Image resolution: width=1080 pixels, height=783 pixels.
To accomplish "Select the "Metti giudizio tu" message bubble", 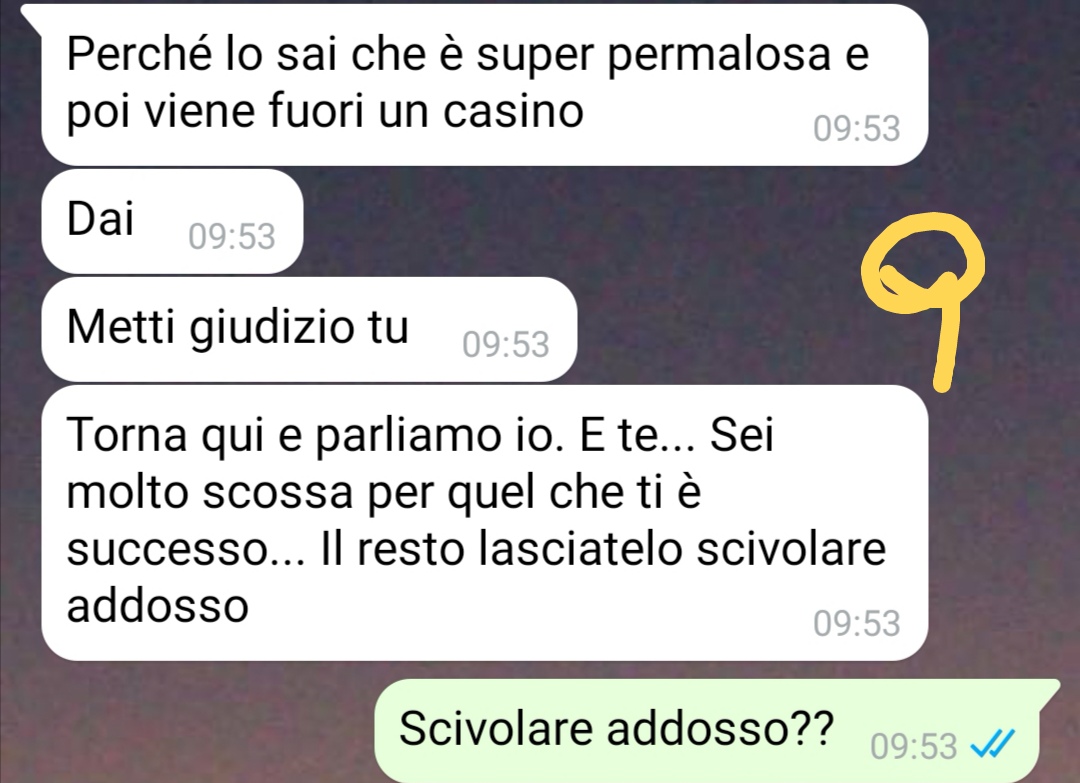I will coord(309,329).
